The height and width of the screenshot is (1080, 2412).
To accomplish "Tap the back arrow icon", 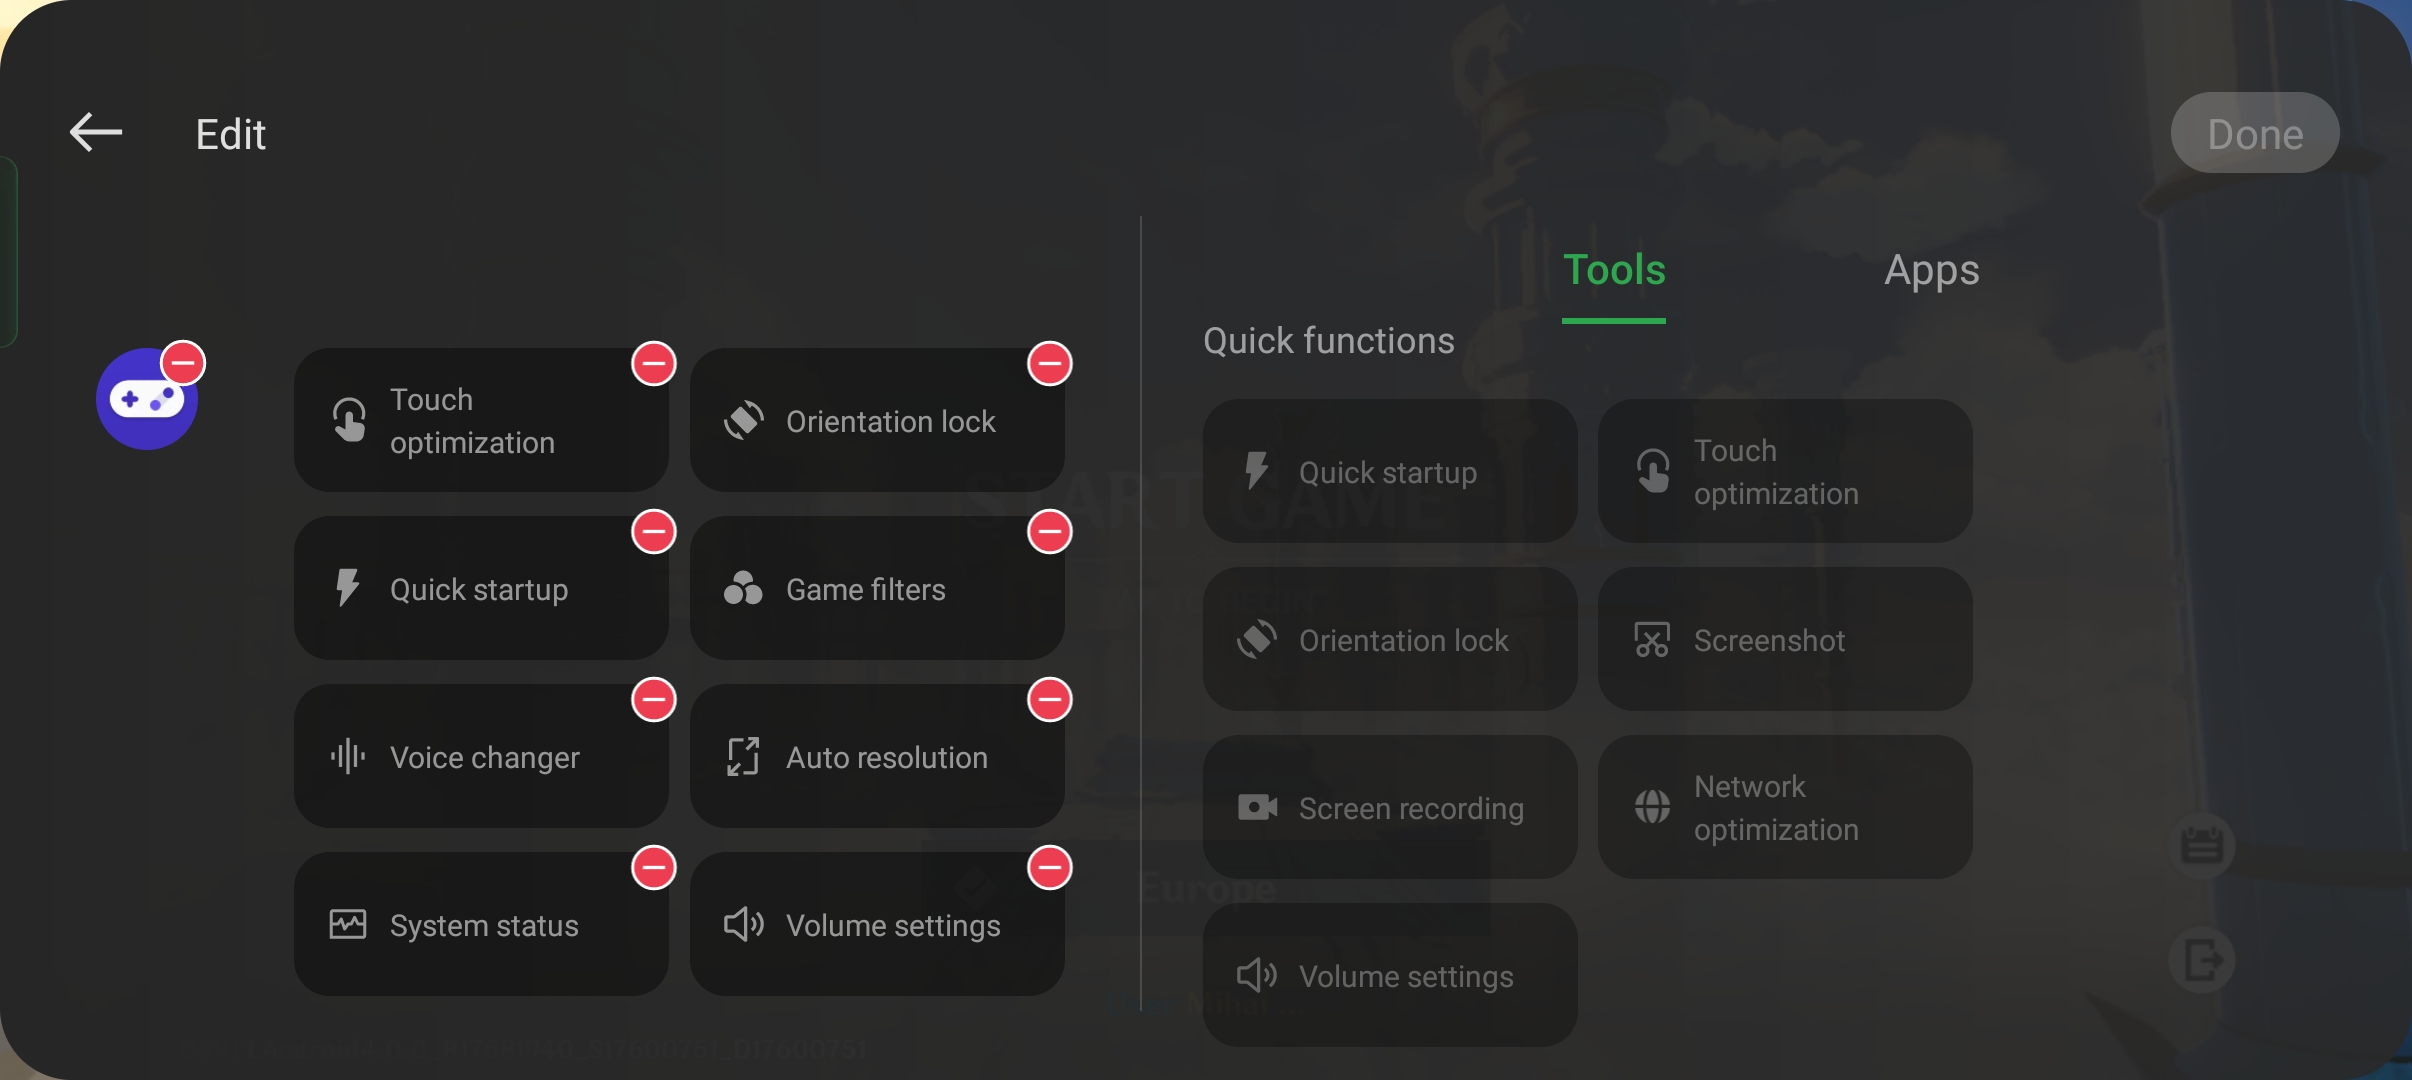I will point(96,133).
